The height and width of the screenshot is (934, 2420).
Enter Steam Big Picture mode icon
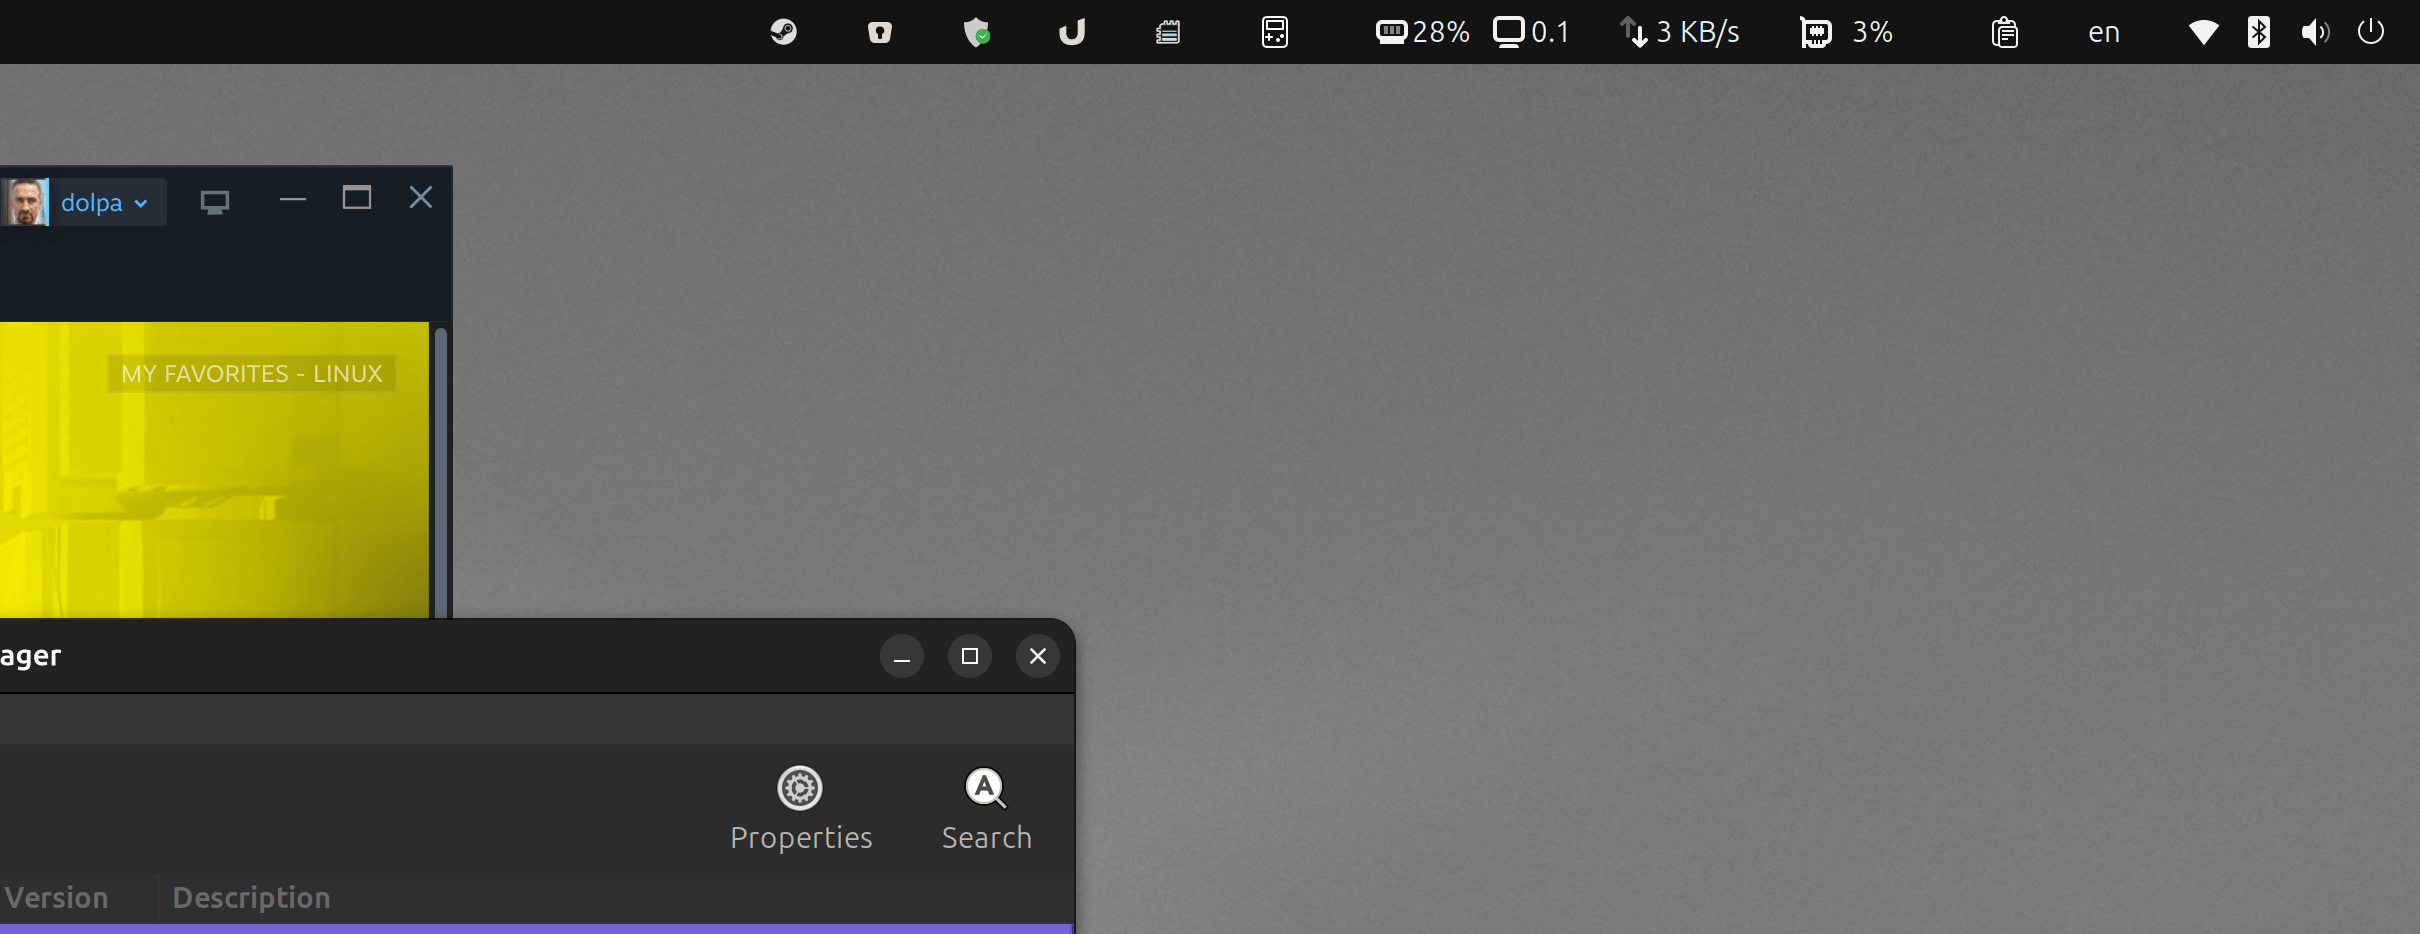(215, 202)
